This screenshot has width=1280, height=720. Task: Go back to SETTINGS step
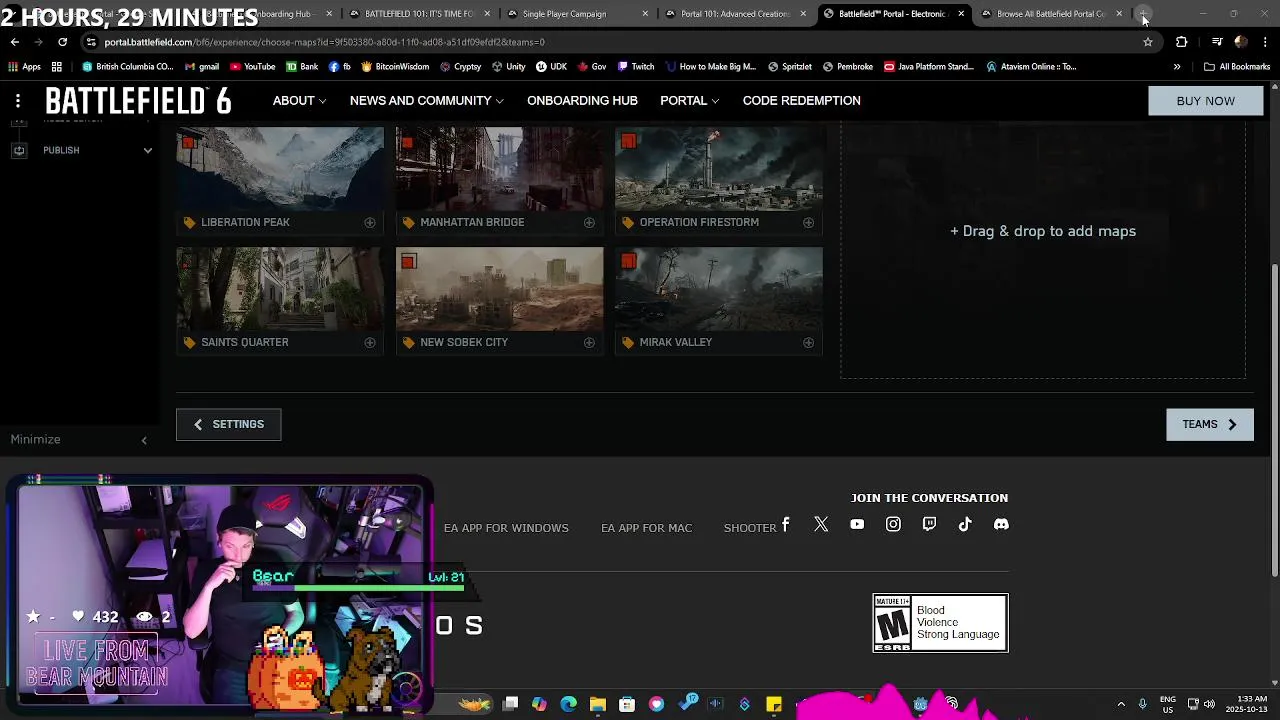228,424
